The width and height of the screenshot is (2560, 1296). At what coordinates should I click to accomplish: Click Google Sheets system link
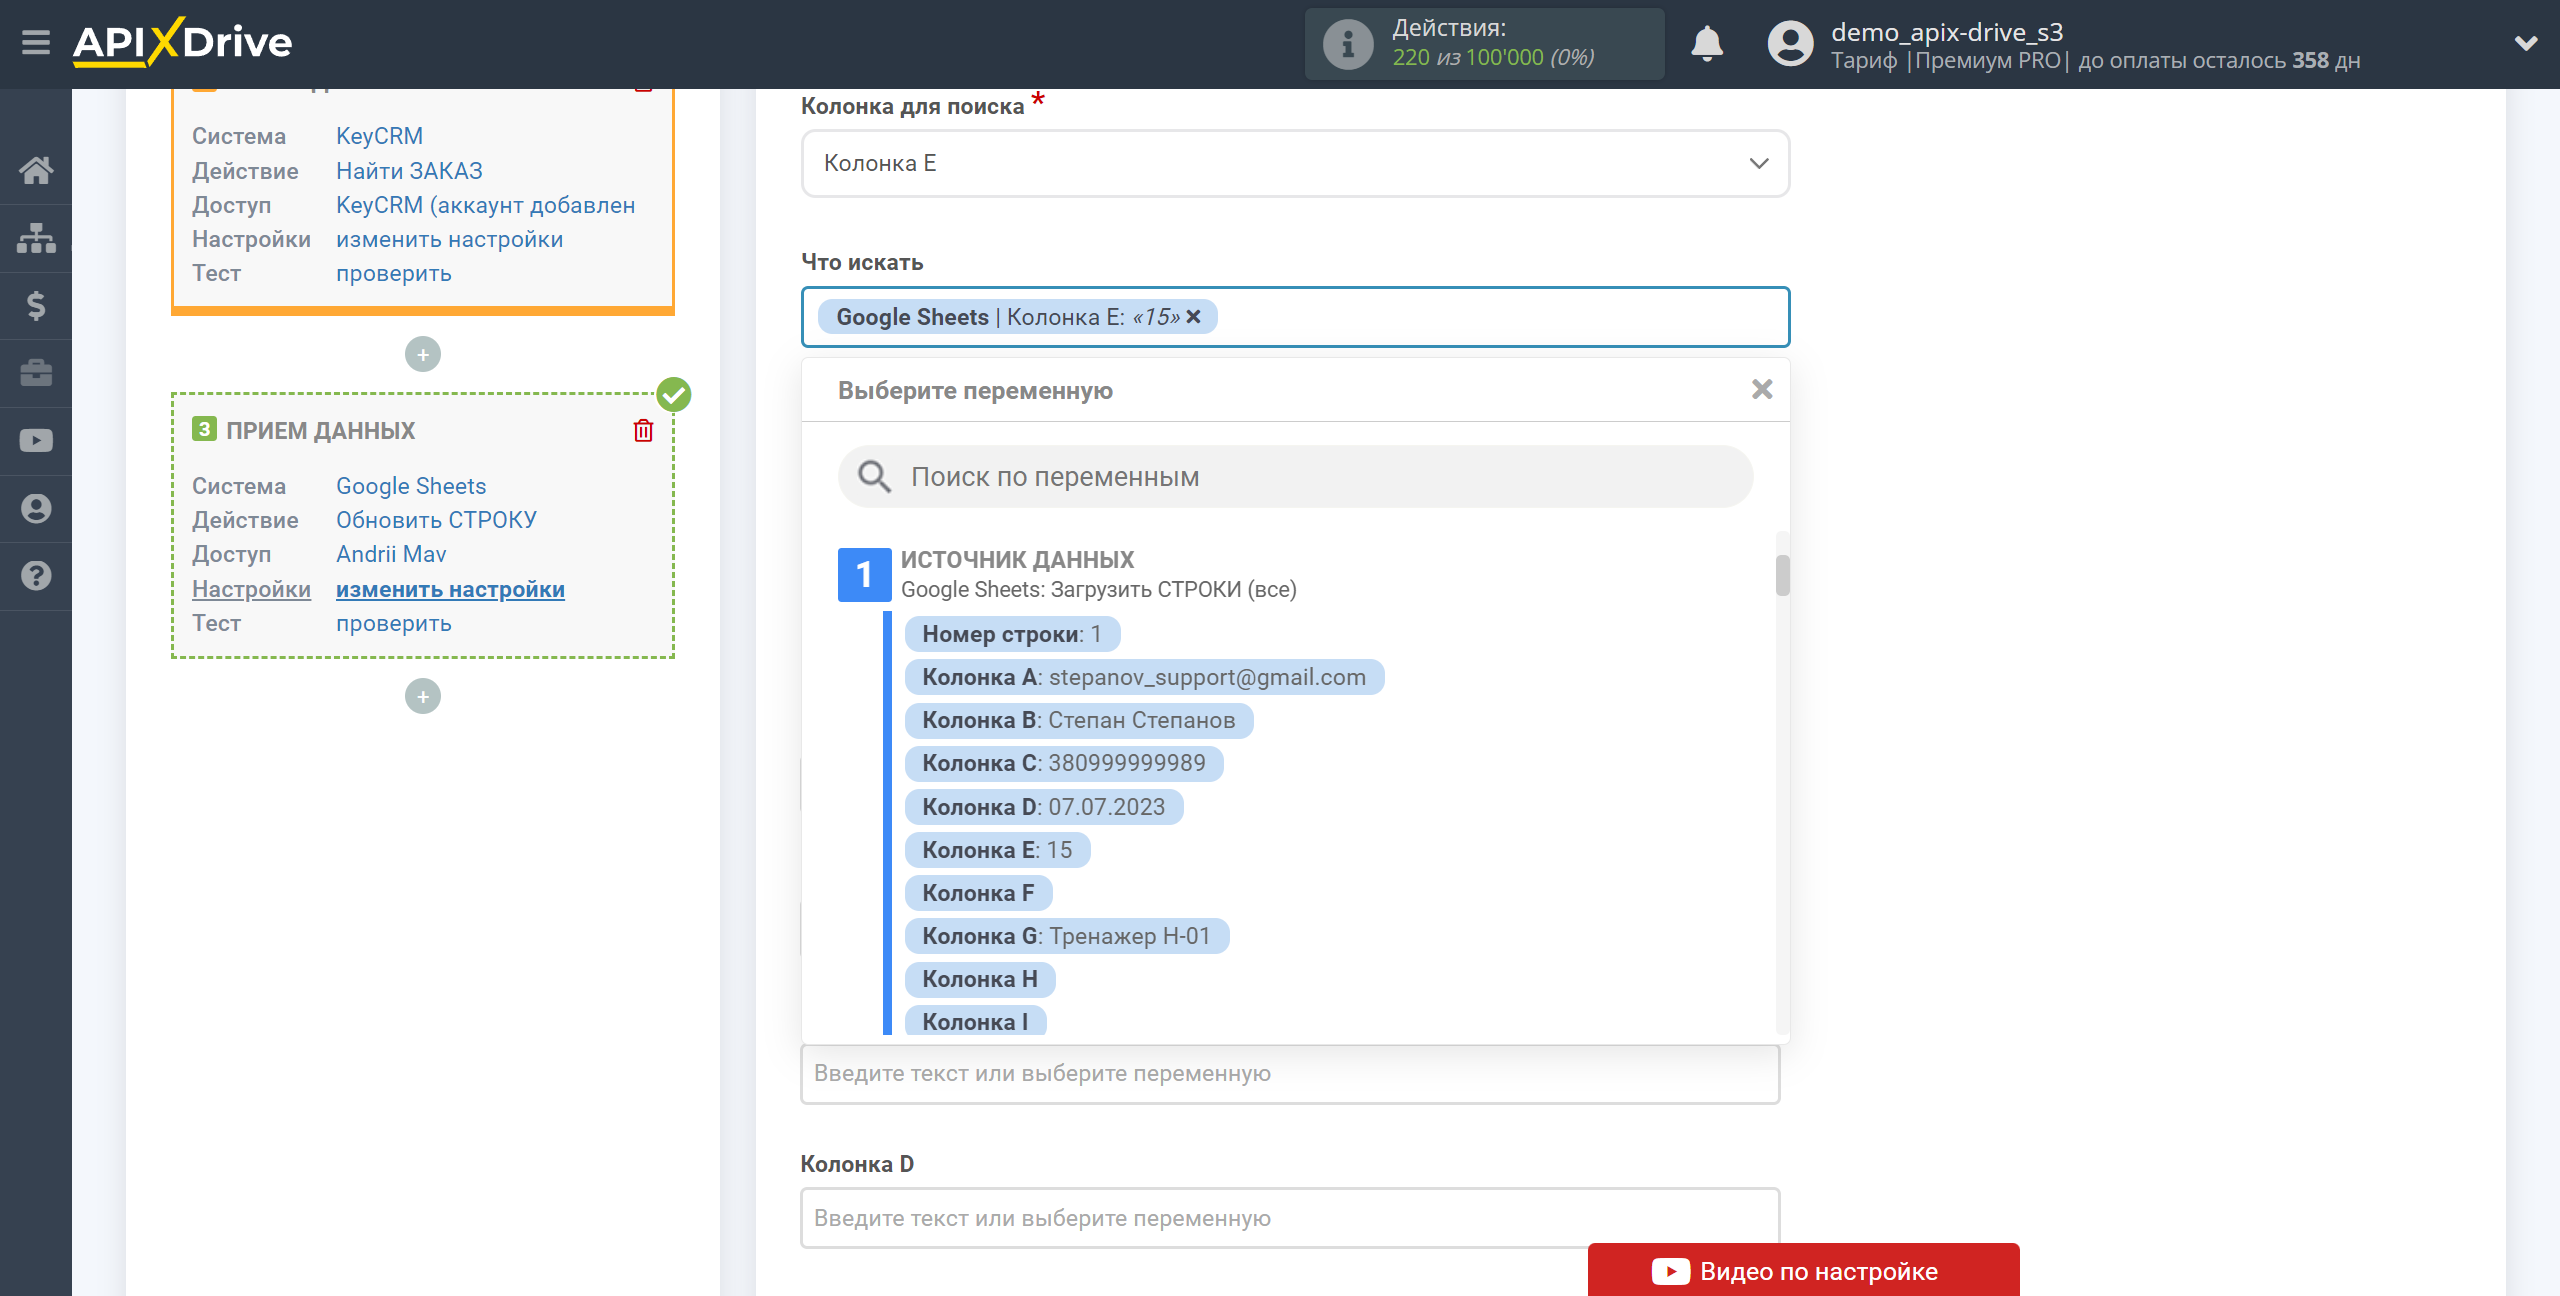coord(411,486)
